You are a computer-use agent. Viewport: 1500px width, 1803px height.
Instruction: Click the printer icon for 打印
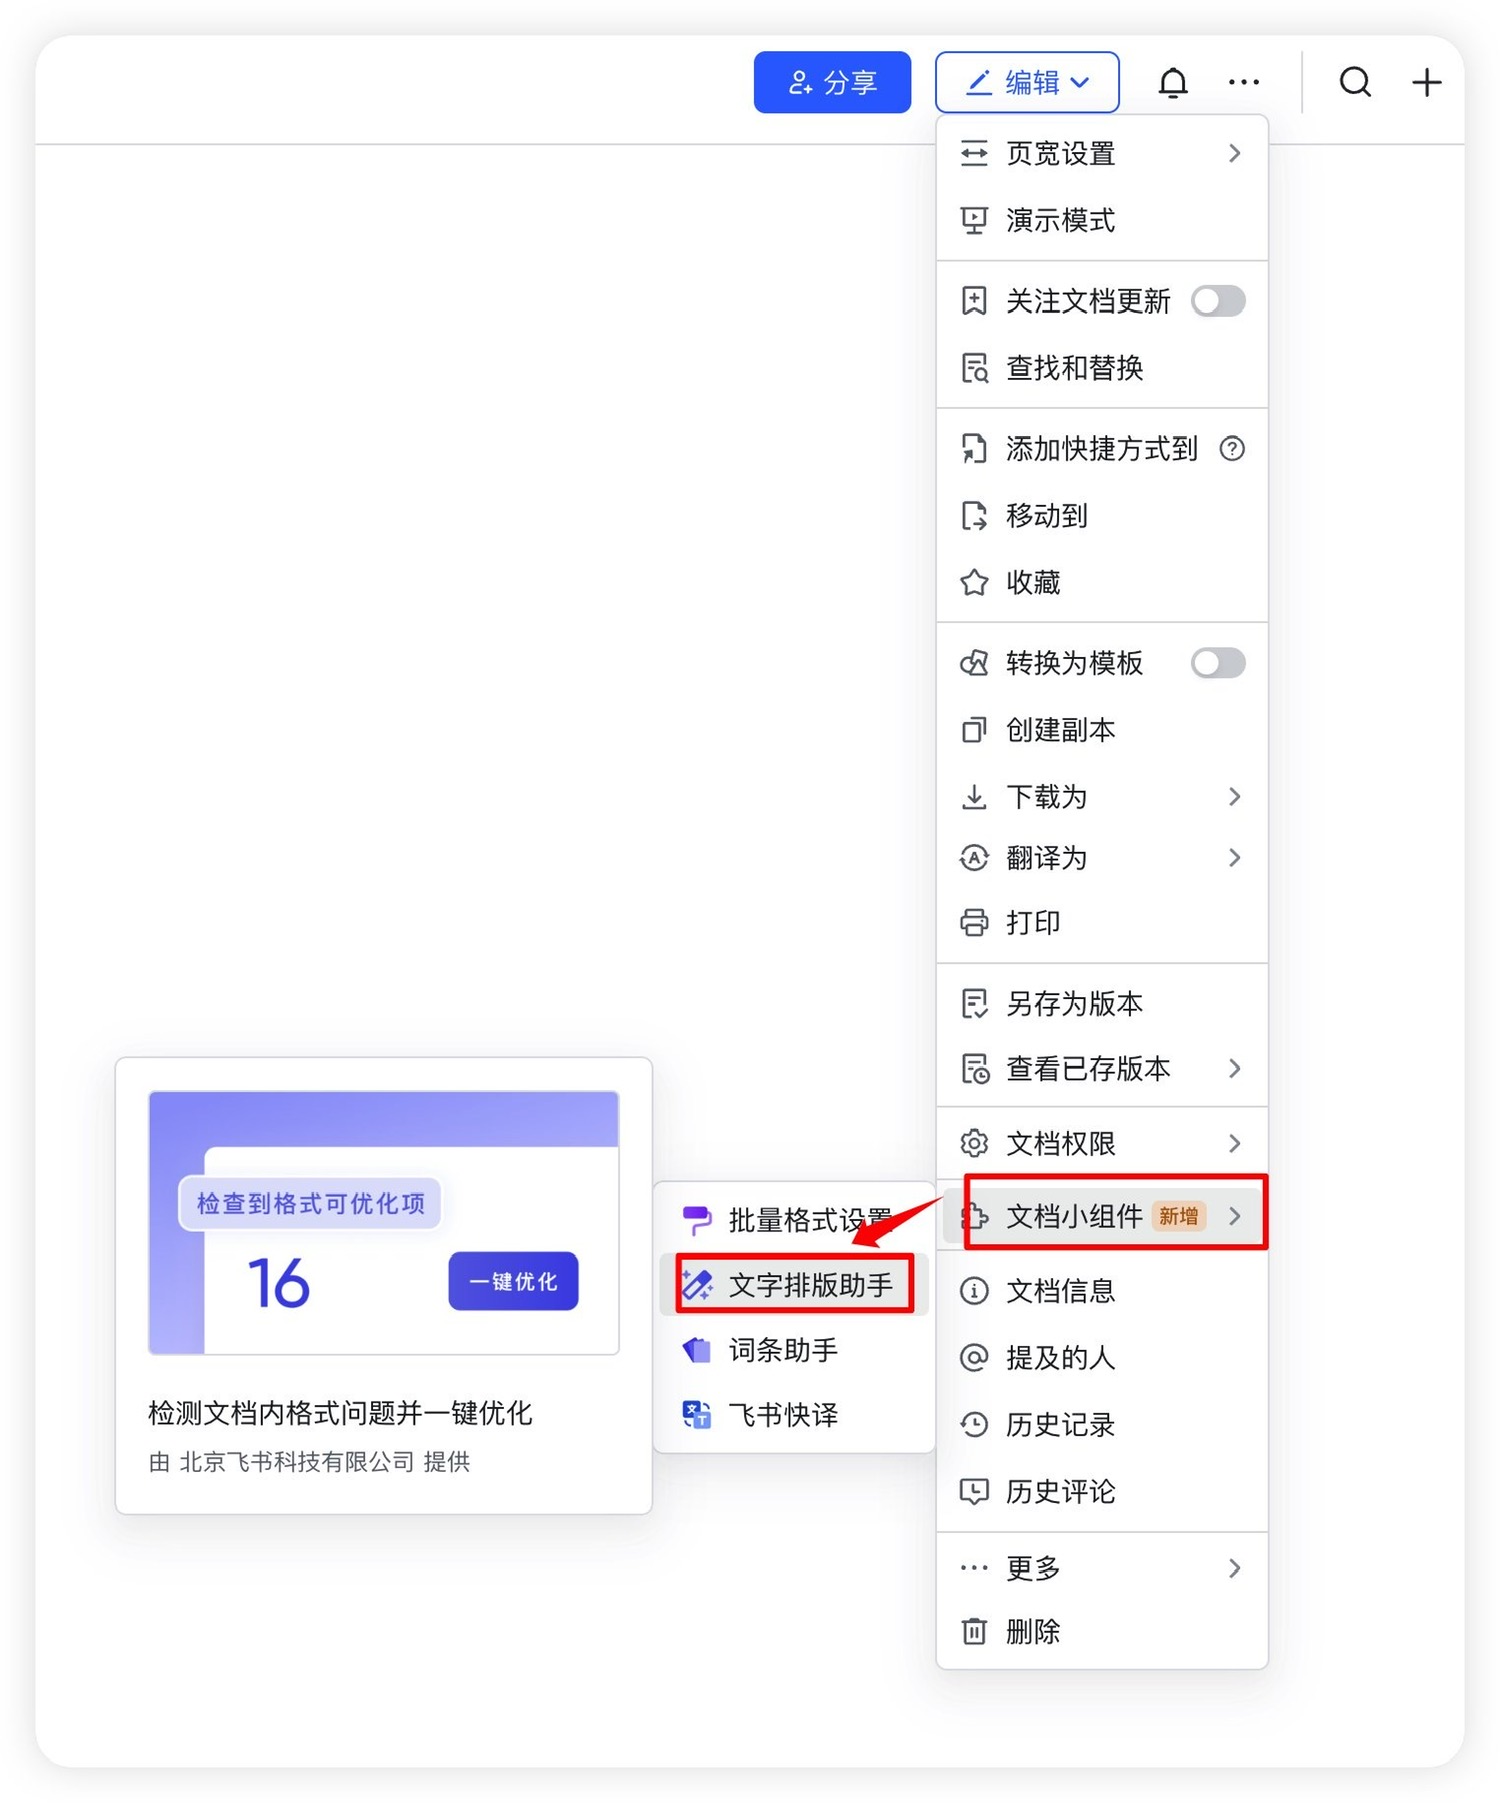[974, 922]
